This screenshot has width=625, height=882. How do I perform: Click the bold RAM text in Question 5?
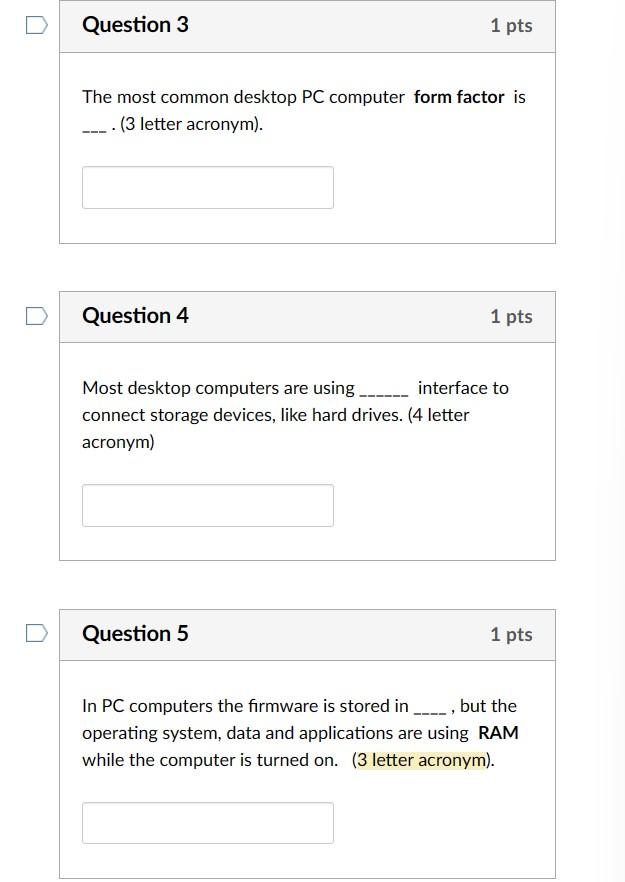pos(499,733)
